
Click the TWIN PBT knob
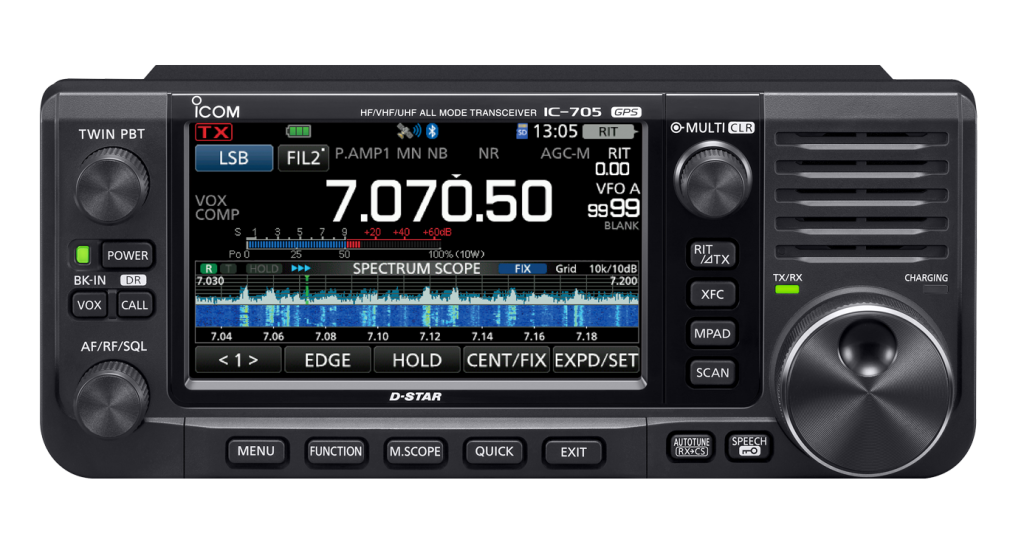point(112,186)
